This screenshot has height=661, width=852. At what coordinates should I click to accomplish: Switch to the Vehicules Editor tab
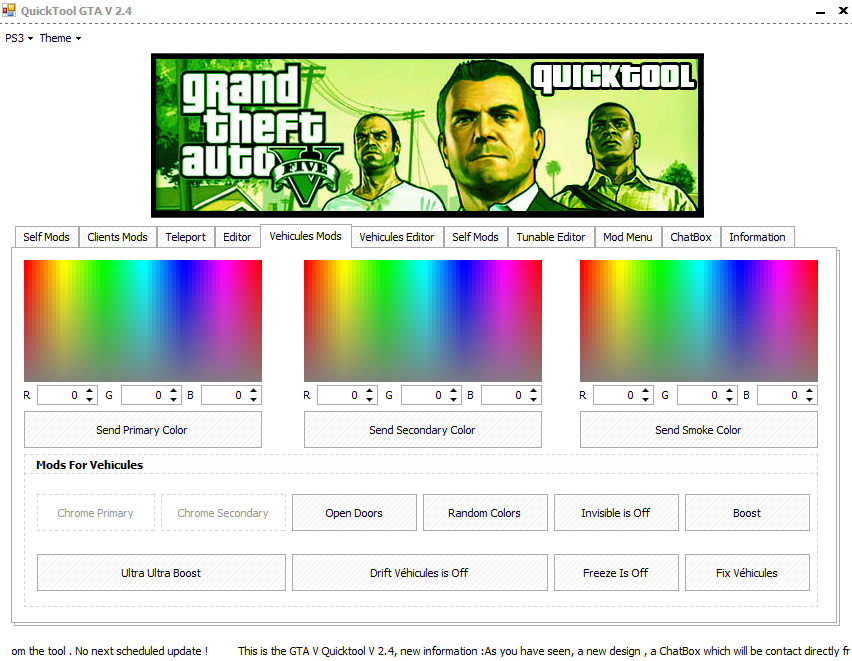click(x=397, y=237)
